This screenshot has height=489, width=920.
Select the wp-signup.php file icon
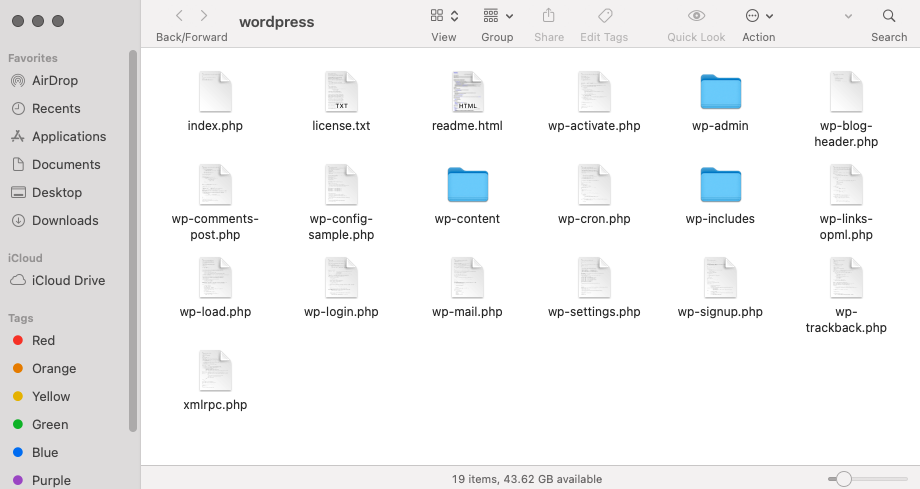coord(721,278)
